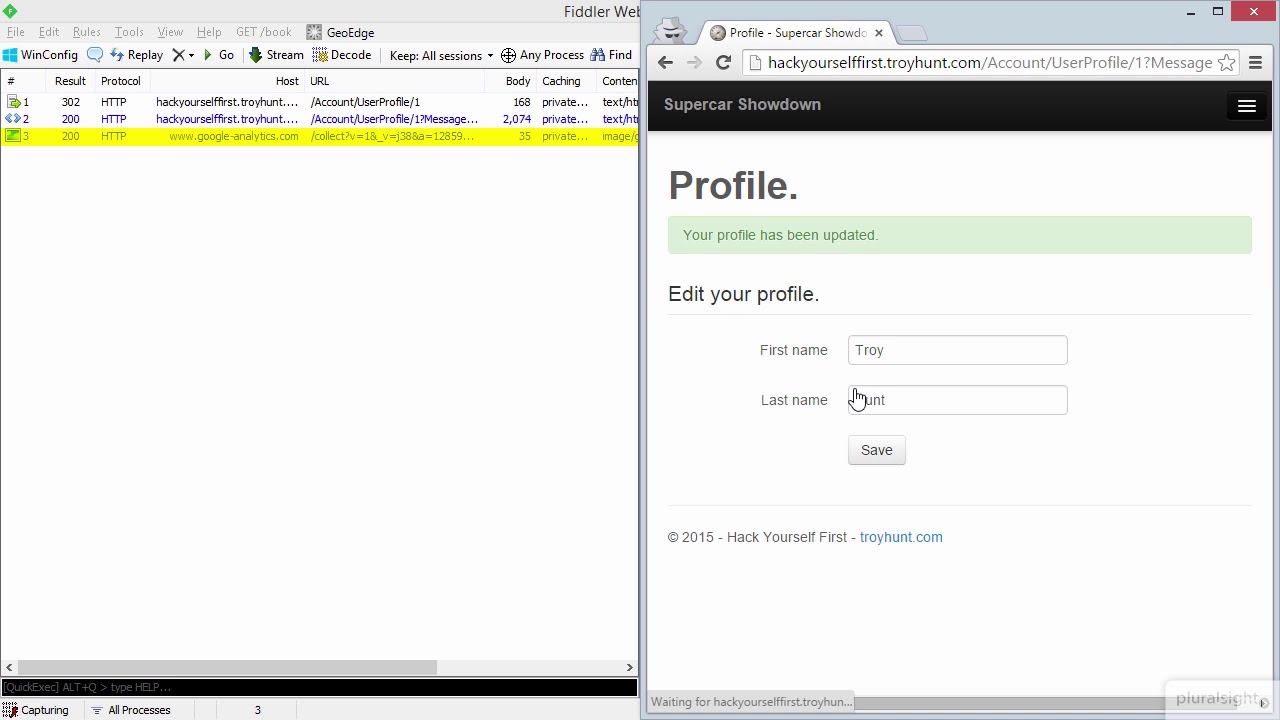The image size is (1280, 720).
Task: Close the Profile - Supercar Showdown tab
Action: tap(879, 33)
